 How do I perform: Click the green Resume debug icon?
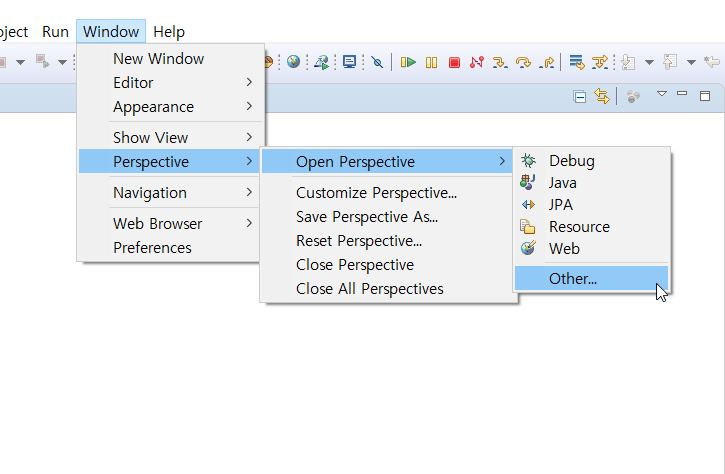pyautogui.click(x=408, y=62)
